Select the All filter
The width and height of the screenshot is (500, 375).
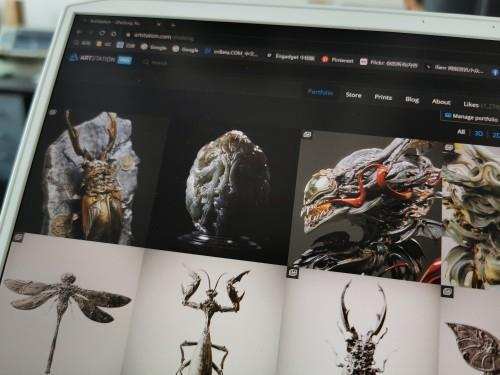(x=461, y=132)
